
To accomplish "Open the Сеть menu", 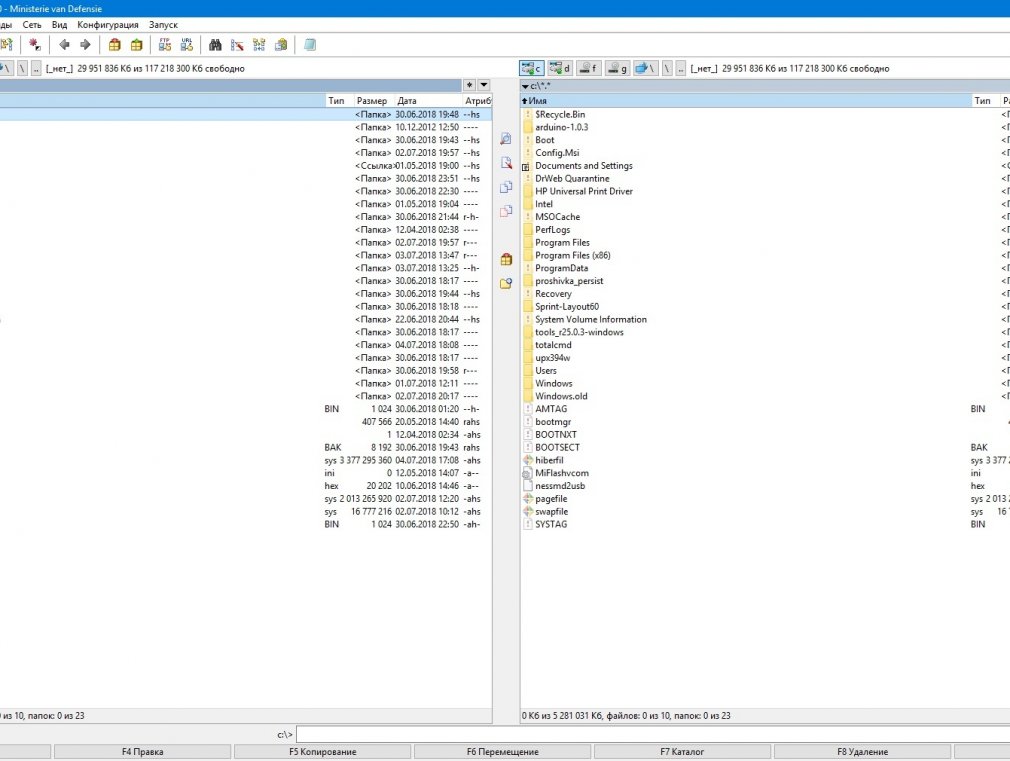I will tap(32, 24).
